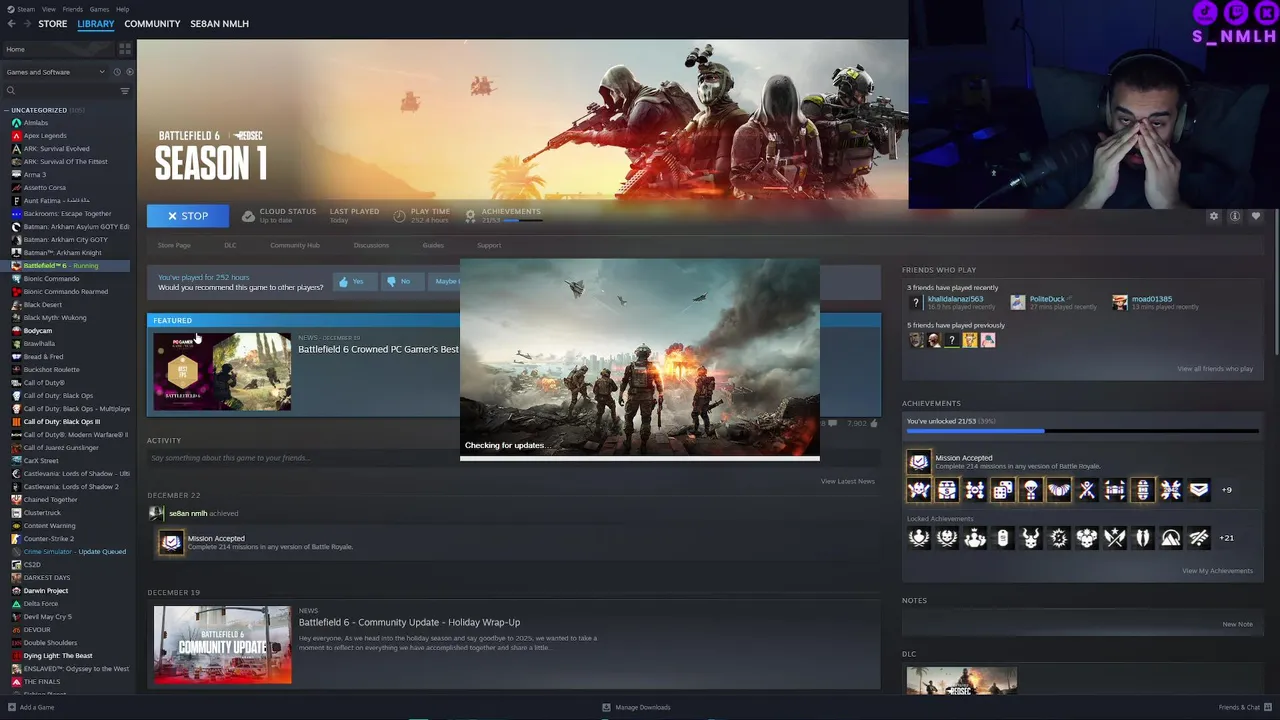The height and width of the screenshot is (720, 1280).
Task: Go back with the navigation arrow
Action: click(x=11, y=23)
